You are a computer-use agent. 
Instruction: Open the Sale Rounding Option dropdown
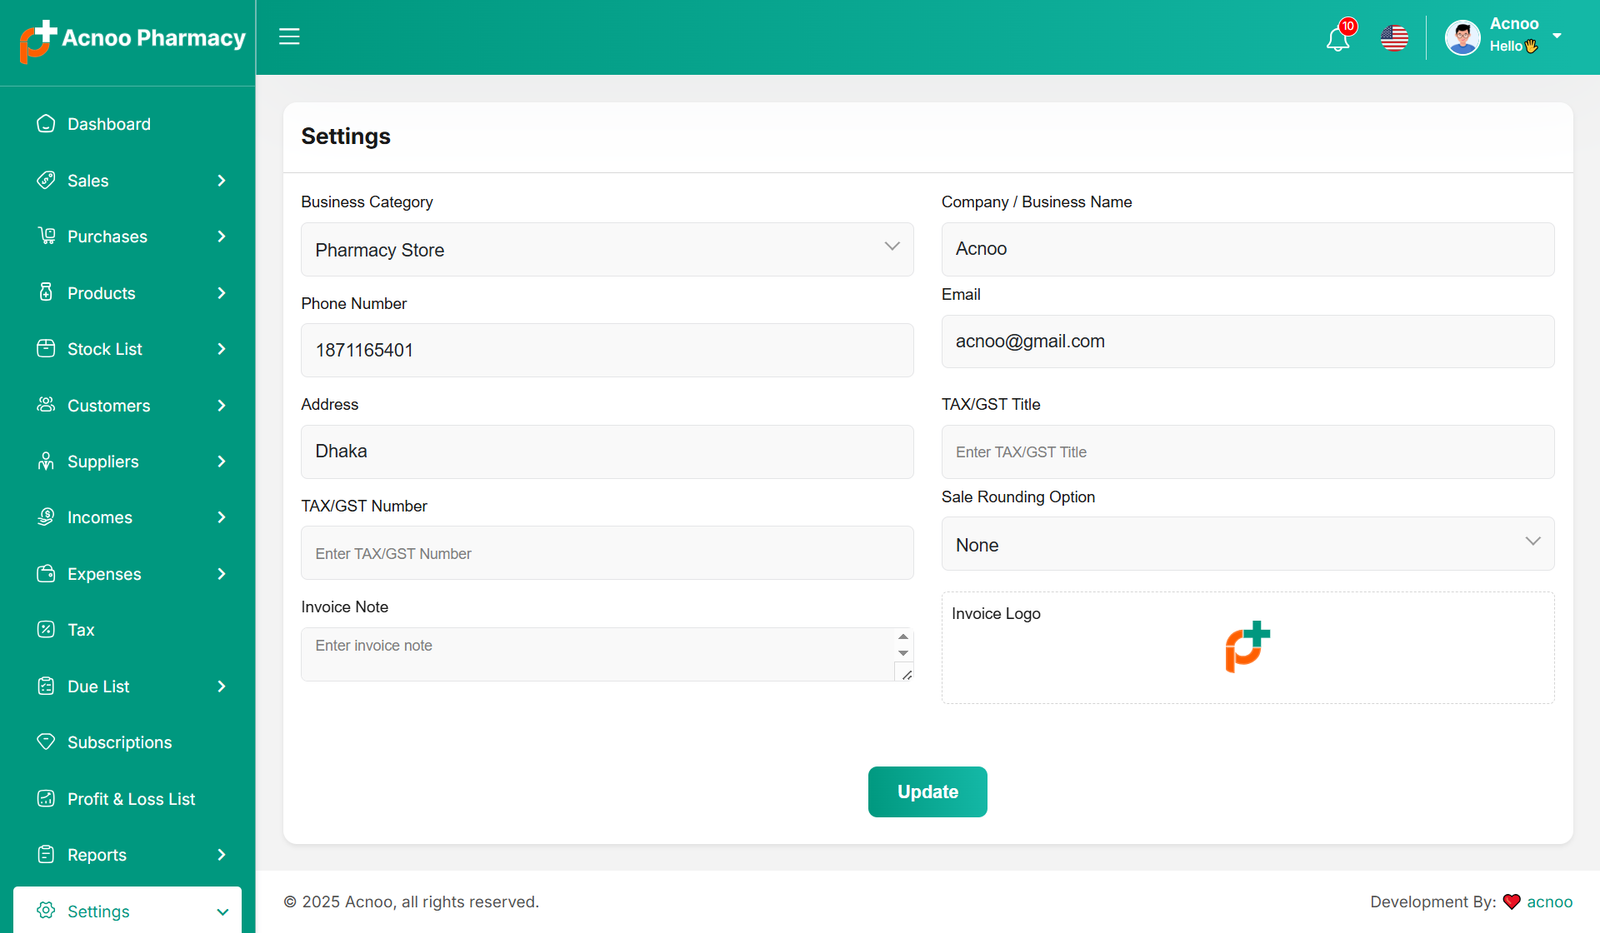(1247, 544)
